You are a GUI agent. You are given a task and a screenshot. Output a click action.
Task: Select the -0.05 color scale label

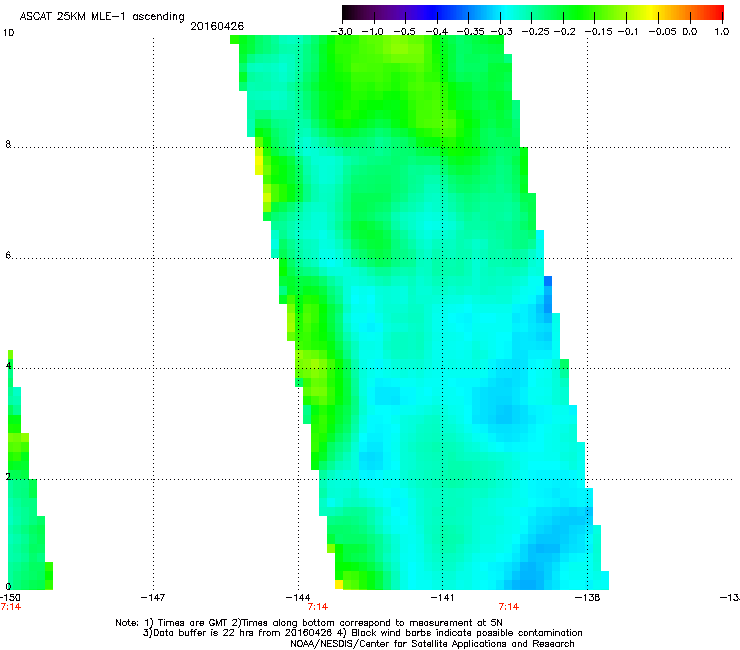click(x=663, y=32)
